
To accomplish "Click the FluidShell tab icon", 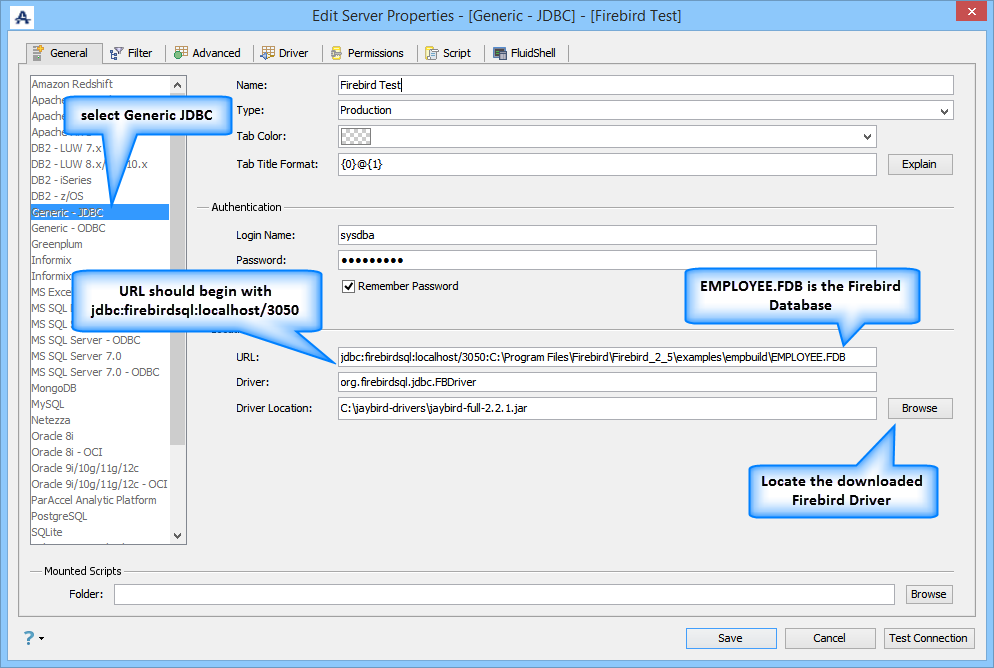I will [500, 53].
